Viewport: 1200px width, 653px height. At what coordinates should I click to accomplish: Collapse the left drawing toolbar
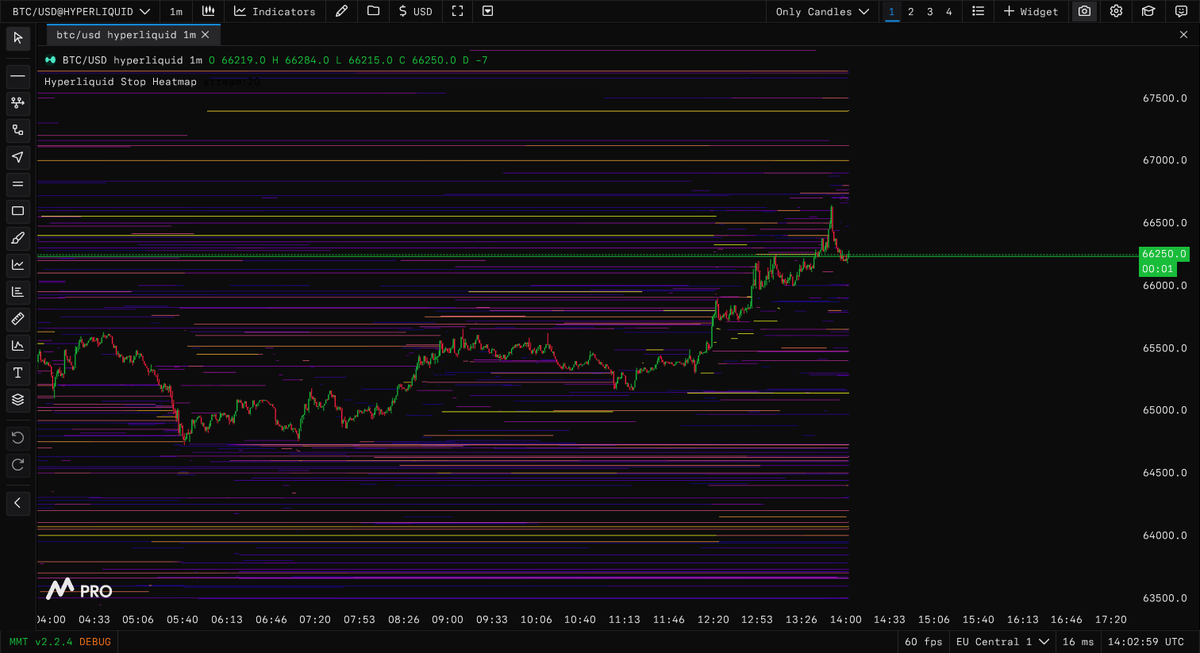17,503
